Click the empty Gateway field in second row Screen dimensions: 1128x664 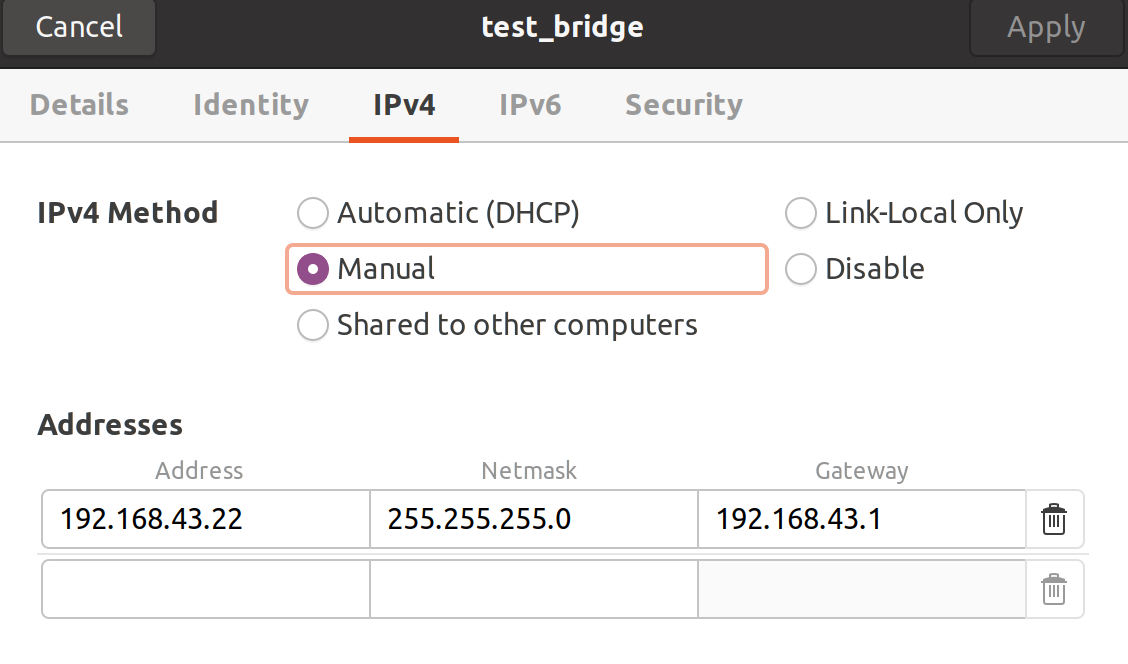point(861,589)
